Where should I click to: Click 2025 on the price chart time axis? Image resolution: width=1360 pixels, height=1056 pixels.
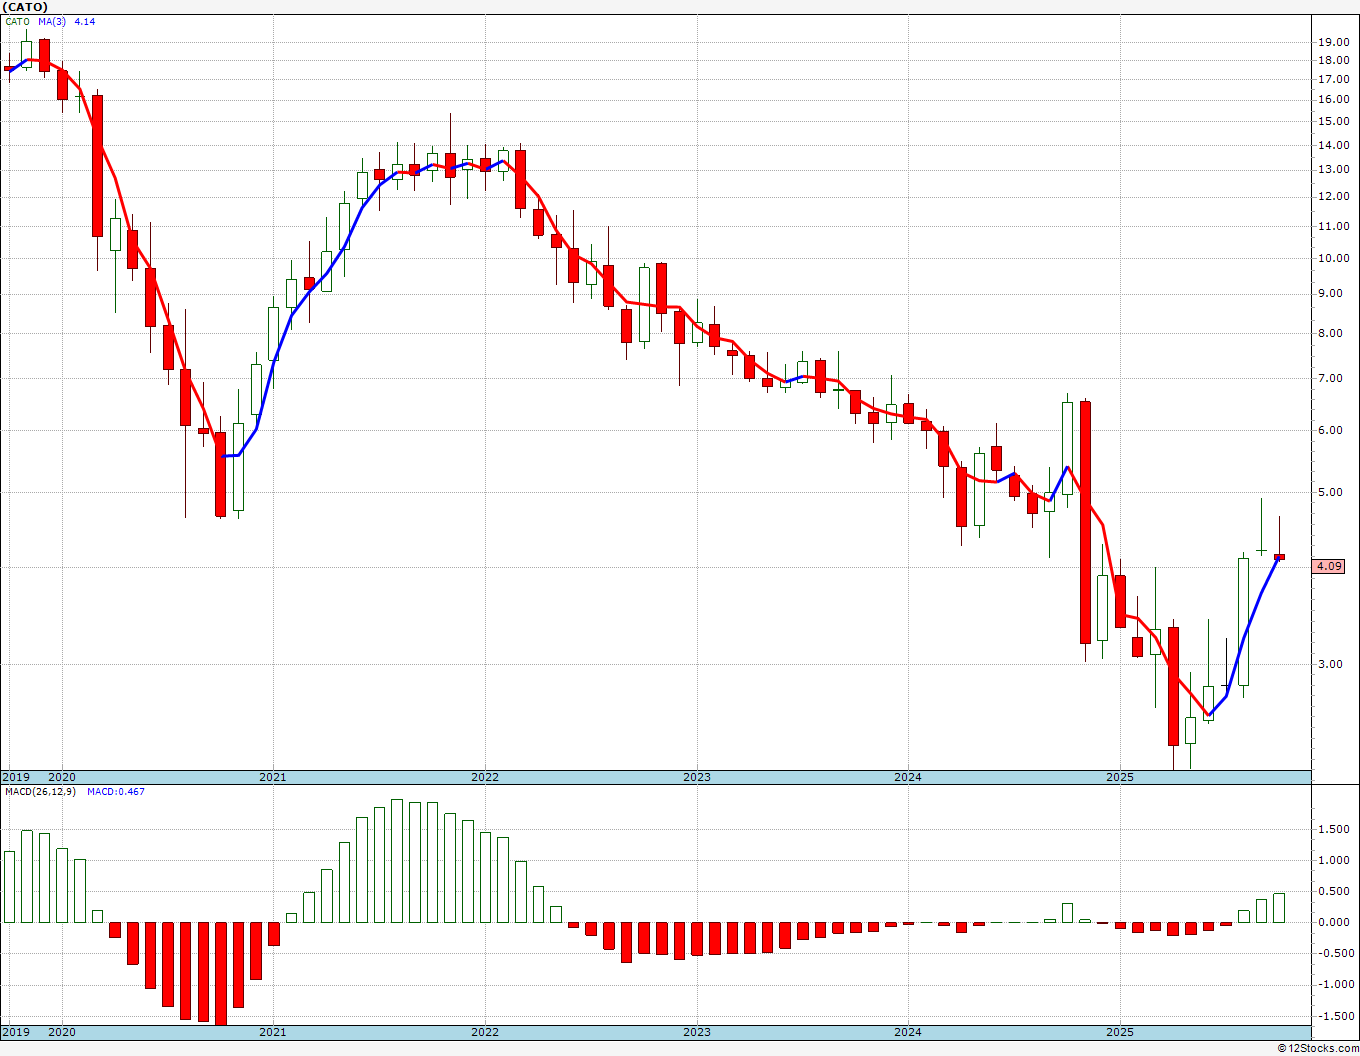(x=1120, y=777)
